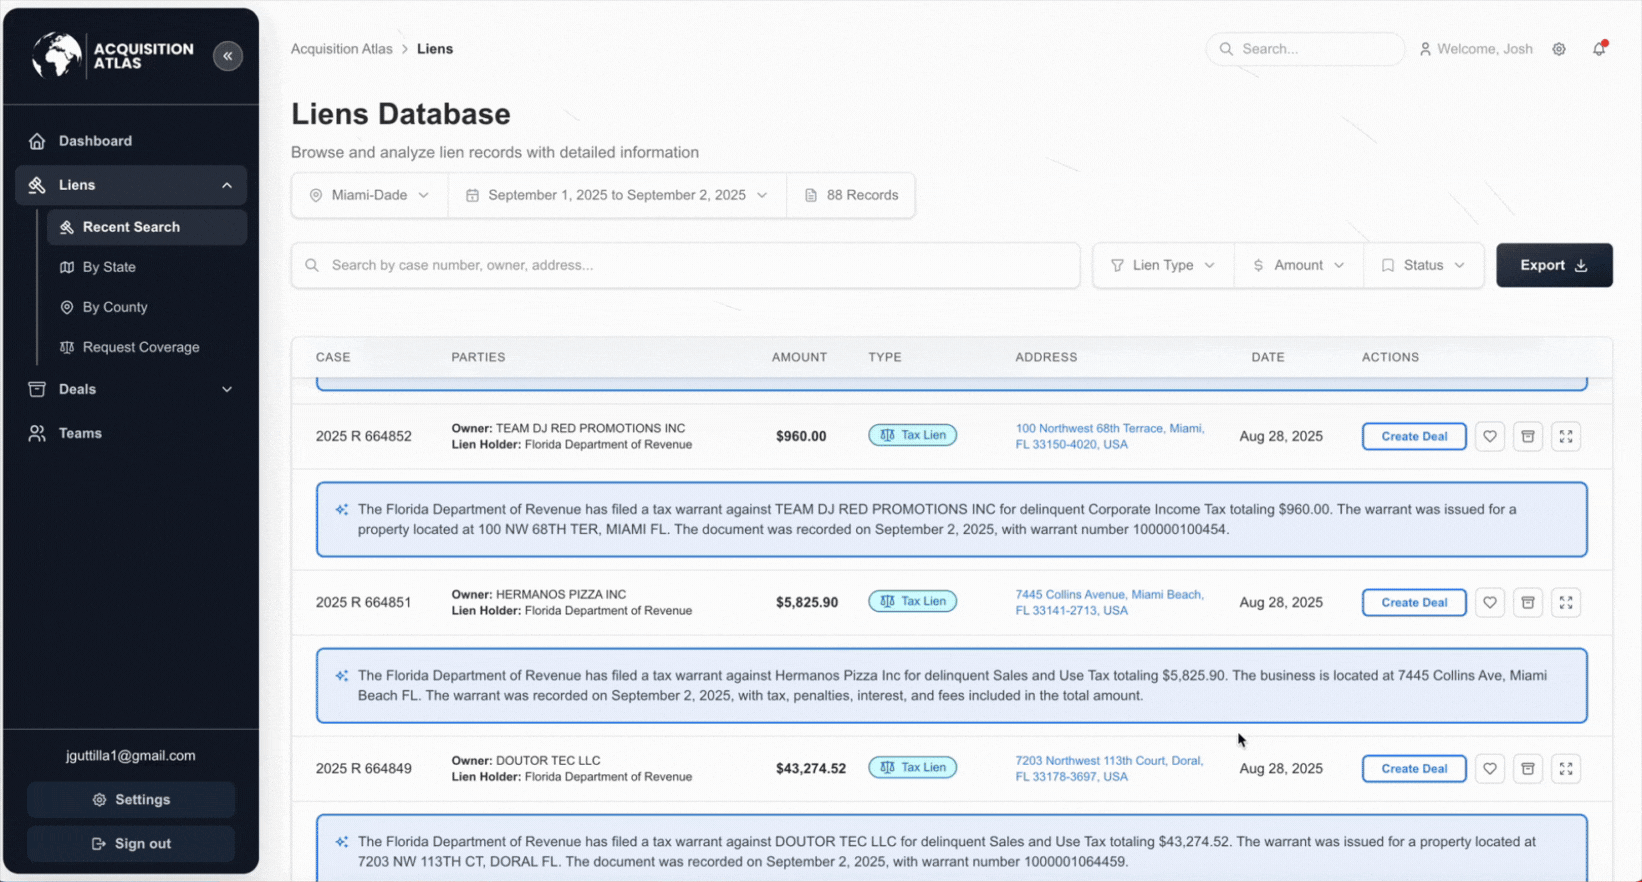The width and height of the screenshot is (1642, 882).
Task: Favorite the TEAM DJ RED PROMOTIONS lien with heart
Action: coord(1489,436)
